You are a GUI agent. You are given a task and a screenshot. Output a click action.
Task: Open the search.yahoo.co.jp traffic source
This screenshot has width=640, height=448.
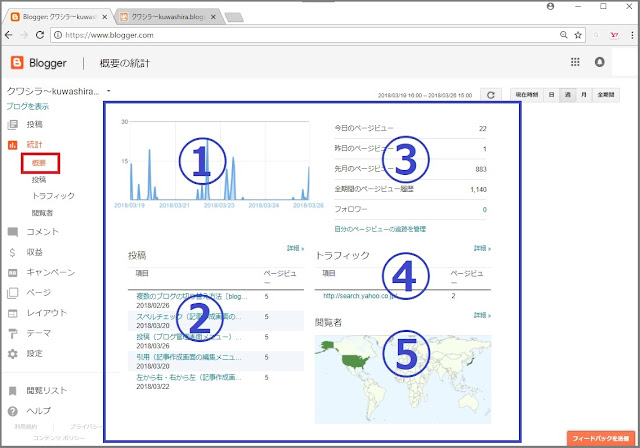(360, 296)
